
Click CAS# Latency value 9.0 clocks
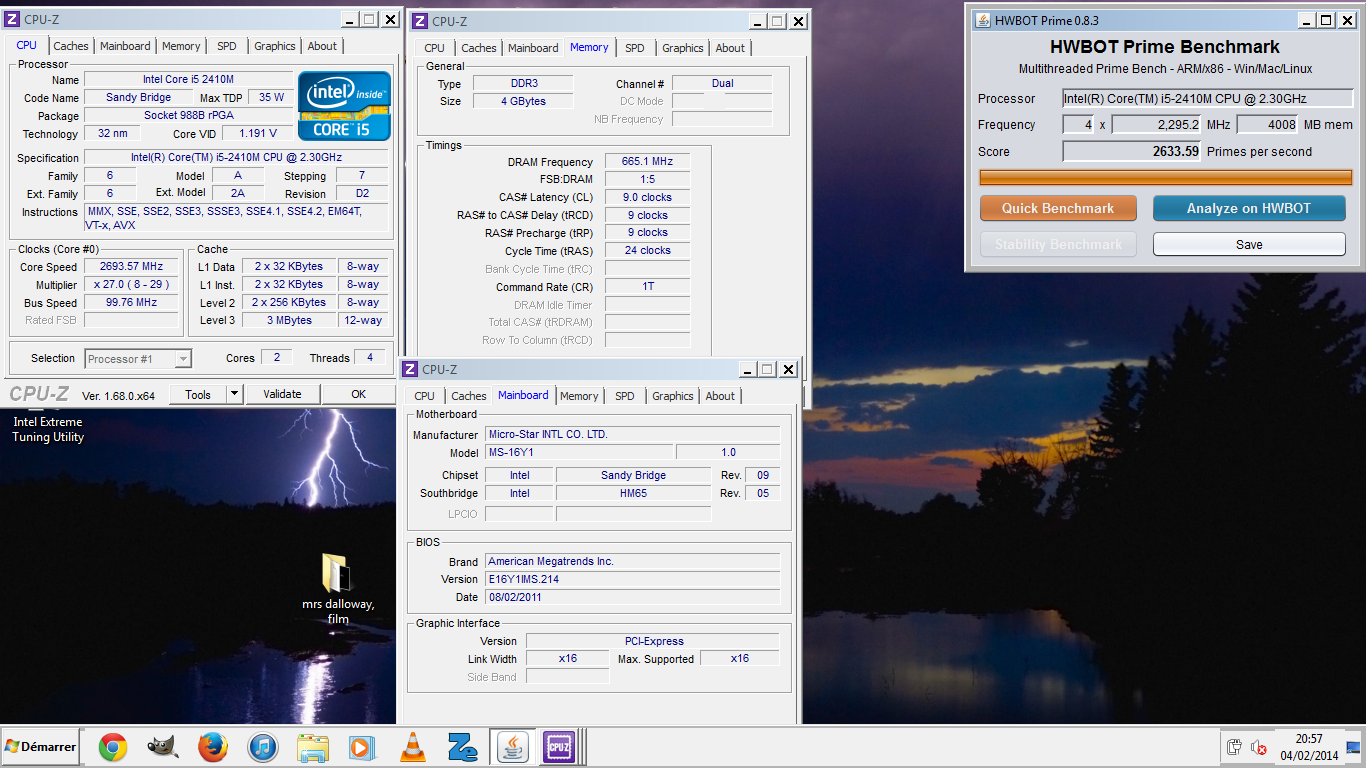pos(647,198)
